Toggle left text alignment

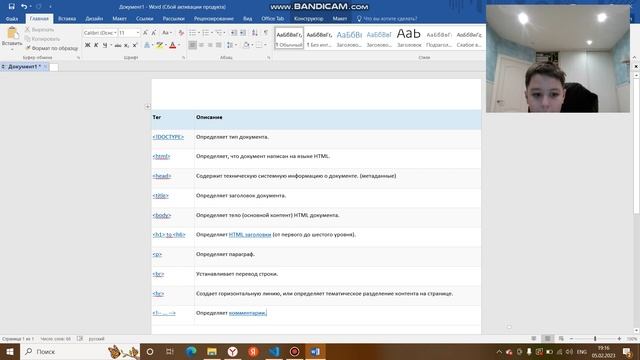coord(192,45)
